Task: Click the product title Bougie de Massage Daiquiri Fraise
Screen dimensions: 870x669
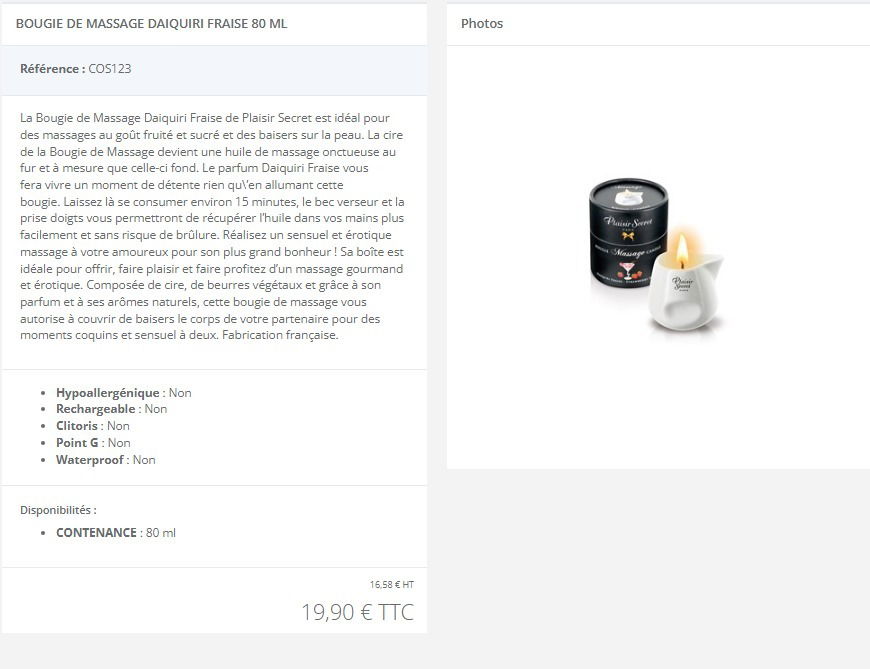Action: [151, 24]
